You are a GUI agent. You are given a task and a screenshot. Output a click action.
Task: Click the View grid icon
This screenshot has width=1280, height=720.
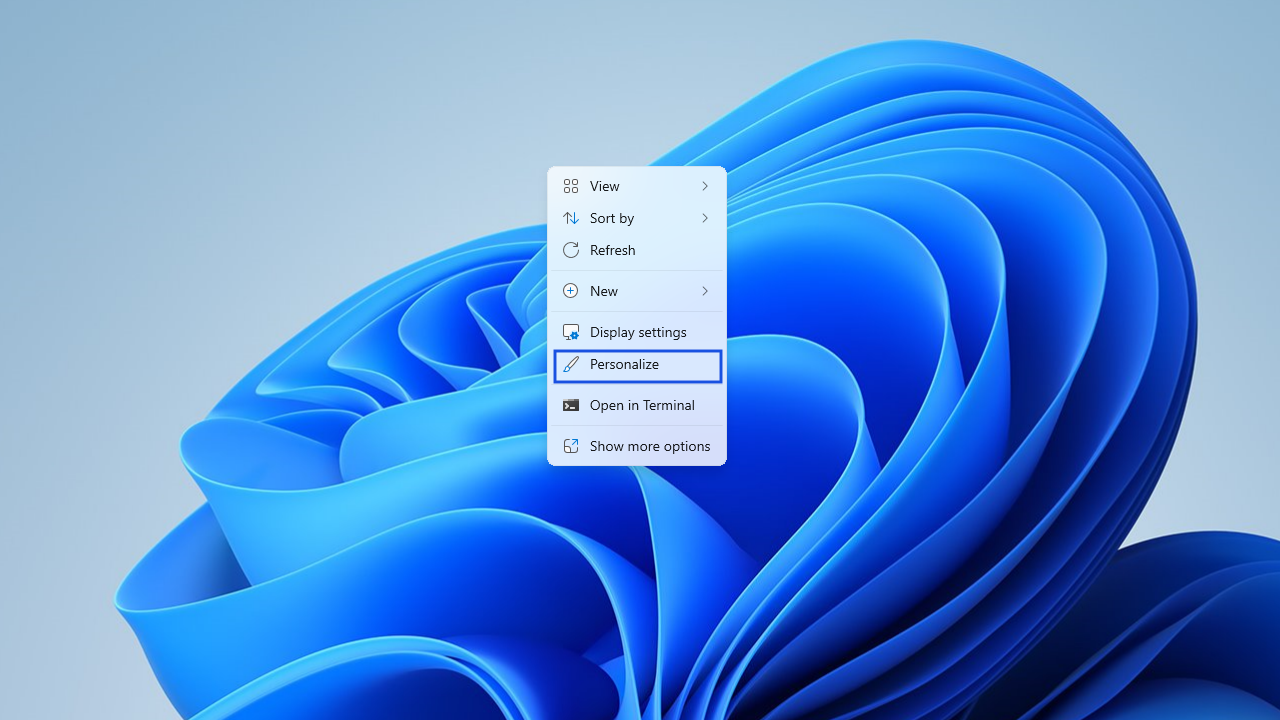click(x=571, y=186)
